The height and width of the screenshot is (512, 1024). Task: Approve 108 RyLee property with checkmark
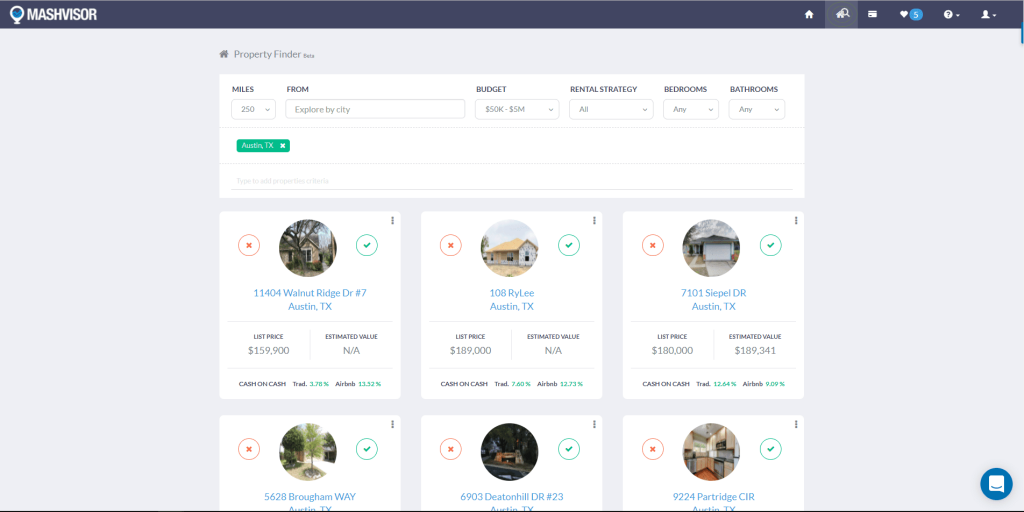click(569, 245)
